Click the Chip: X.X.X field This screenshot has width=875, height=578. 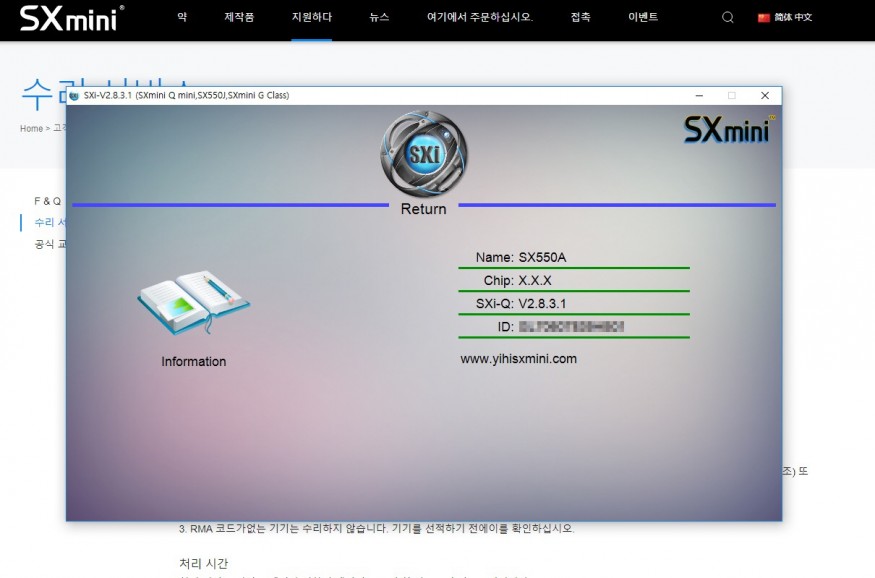[574, 280]
